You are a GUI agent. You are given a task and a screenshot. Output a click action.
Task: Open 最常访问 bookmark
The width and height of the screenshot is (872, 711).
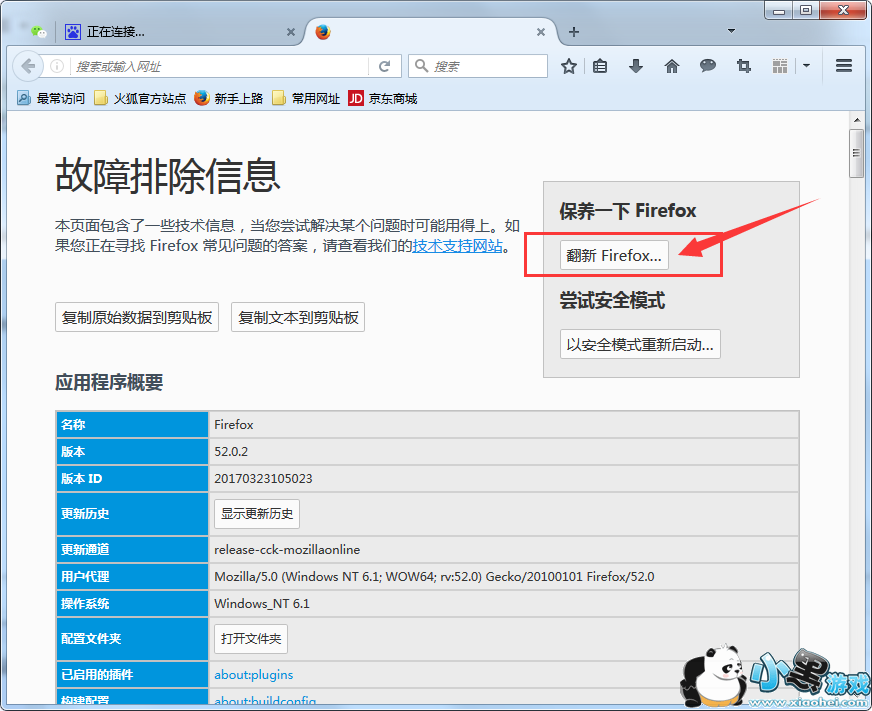pos(51,98)
